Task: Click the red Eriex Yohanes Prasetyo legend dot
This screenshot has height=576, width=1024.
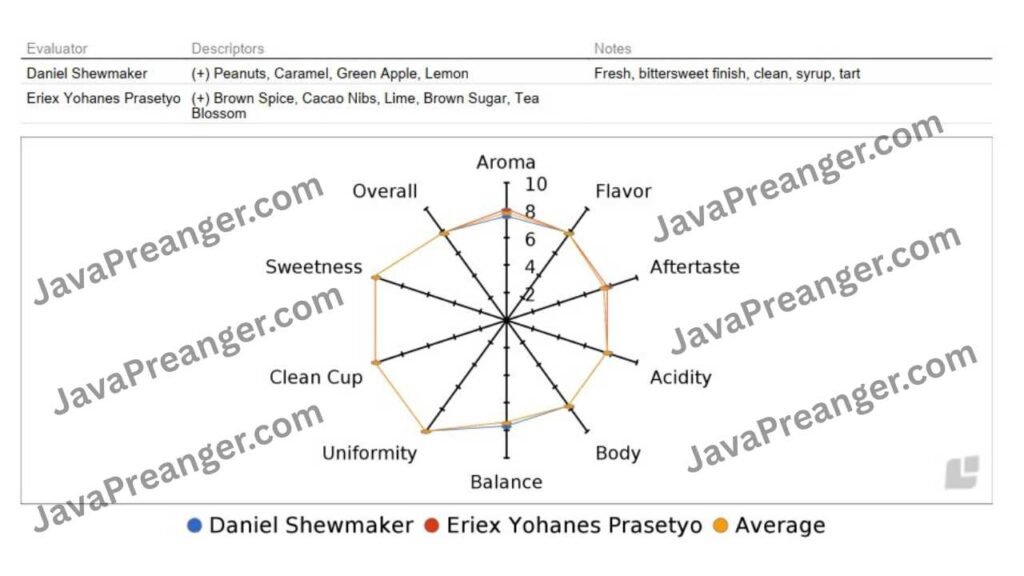Action: [431, 526]
